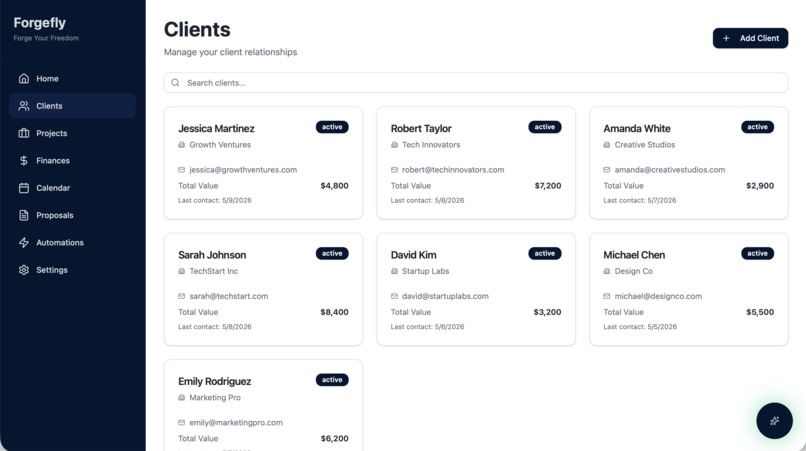Image resolution: width=806 pixels, height=451 pixels.
Task: Click the company icon beside Marketing Pro
Action: click(181, 398)
